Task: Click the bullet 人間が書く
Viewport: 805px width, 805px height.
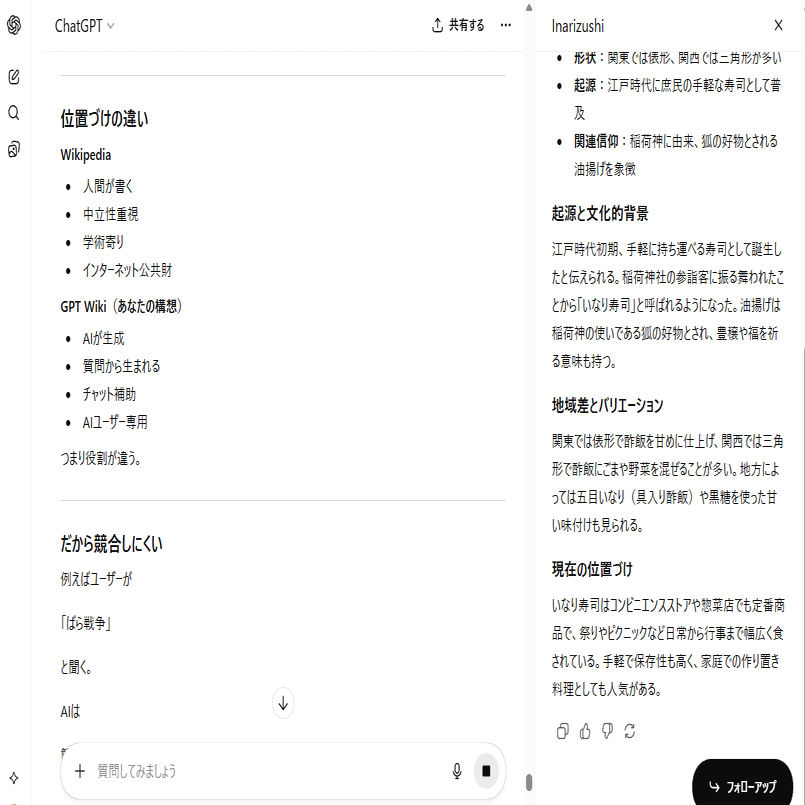Action: 108,186
